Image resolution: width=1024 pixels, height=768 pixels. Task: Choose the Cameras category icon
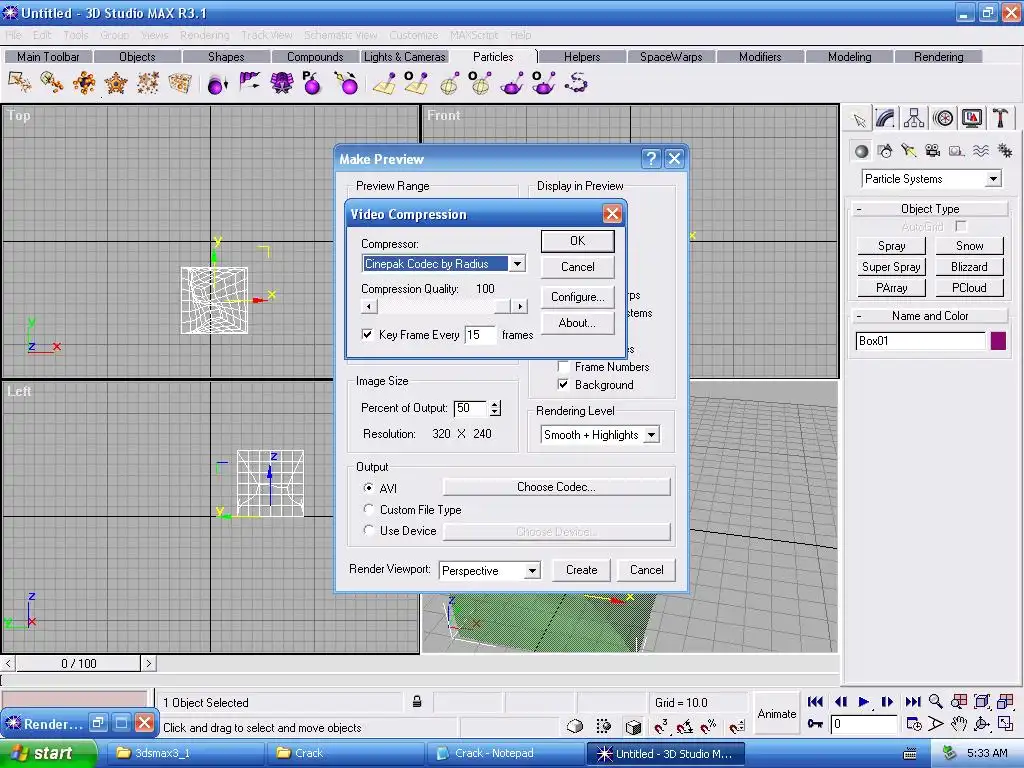(x=933, y=152)
